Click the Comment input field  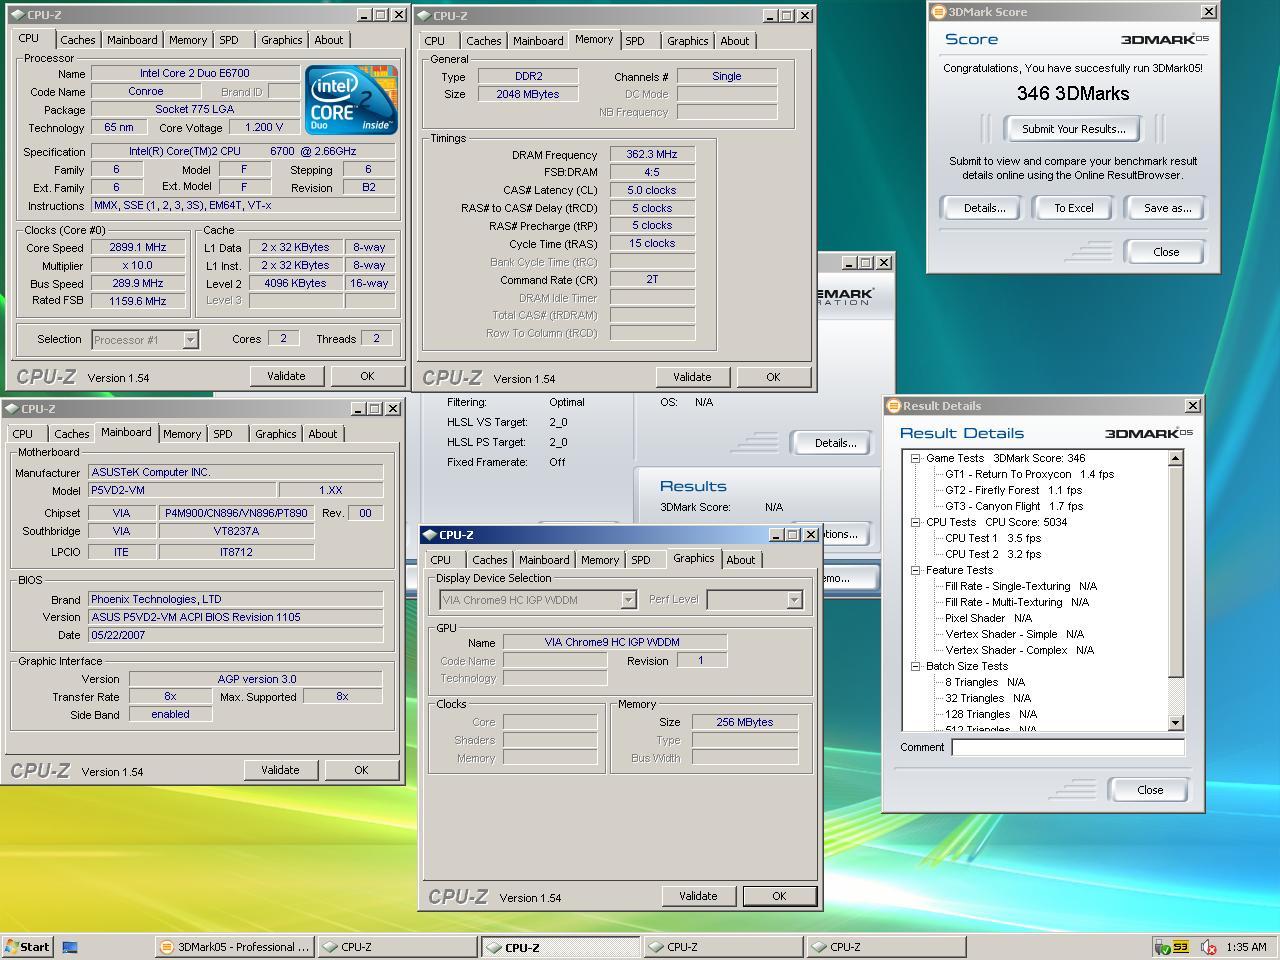[x=1068, y=747]
